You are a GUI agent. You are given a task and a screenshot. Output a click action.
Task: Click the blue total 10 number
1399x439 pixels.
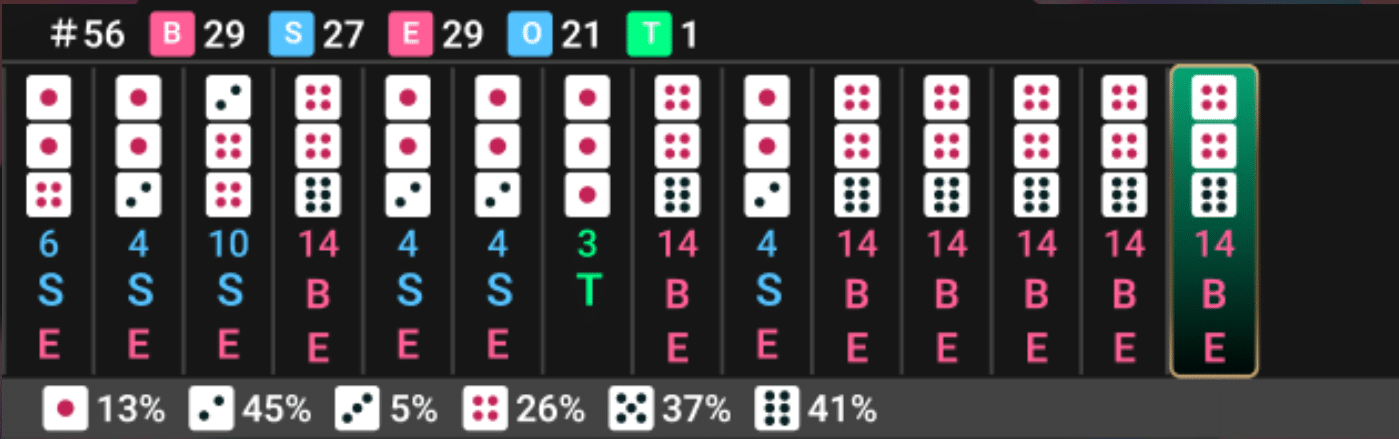tap(228, 244)
